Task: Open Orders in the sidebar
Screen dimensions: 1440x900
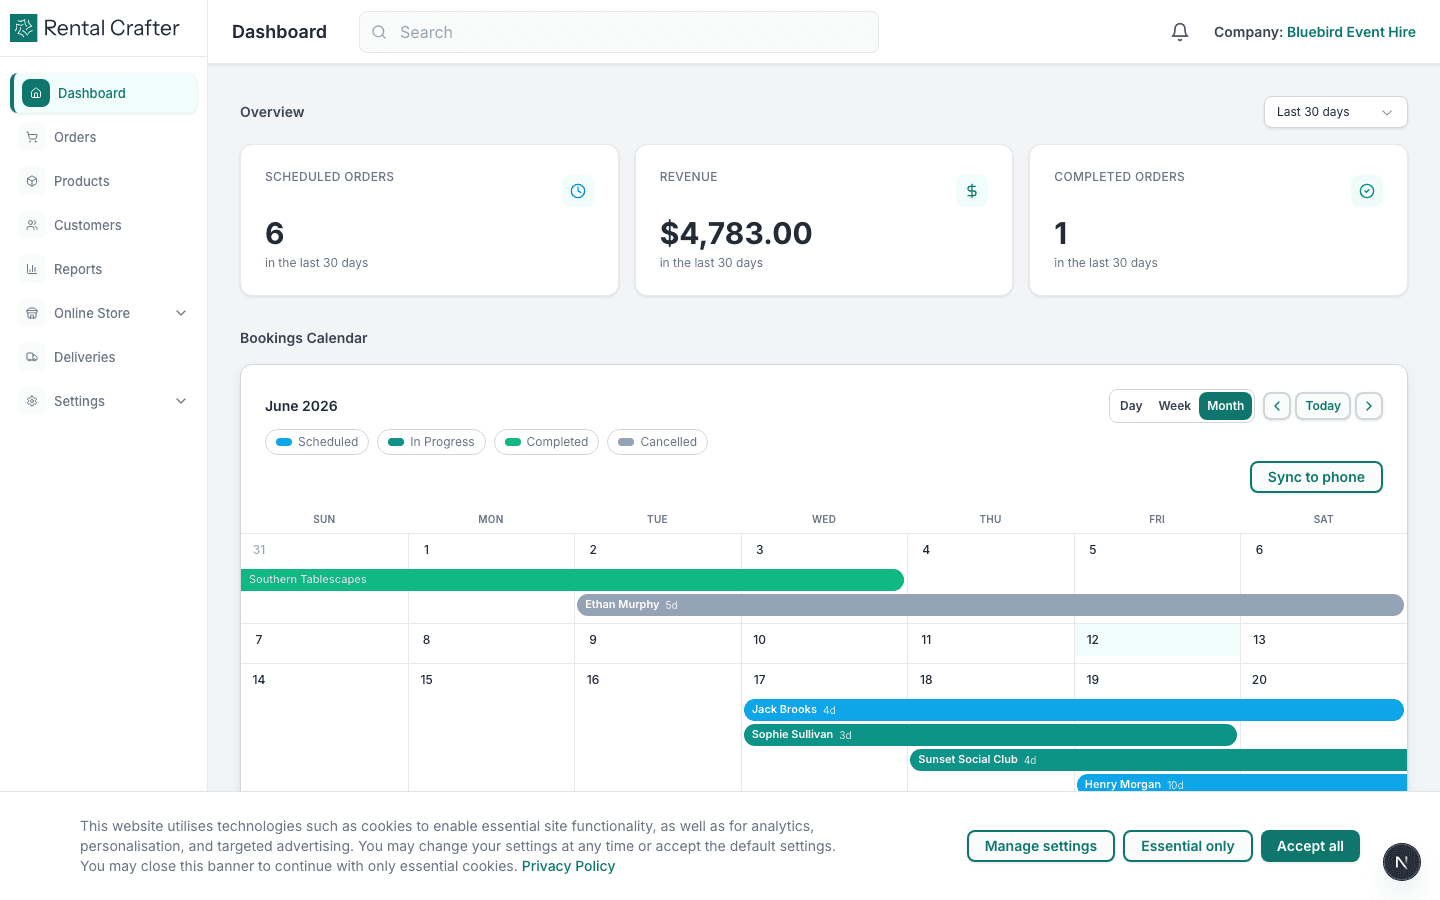Action: point(105,137)
